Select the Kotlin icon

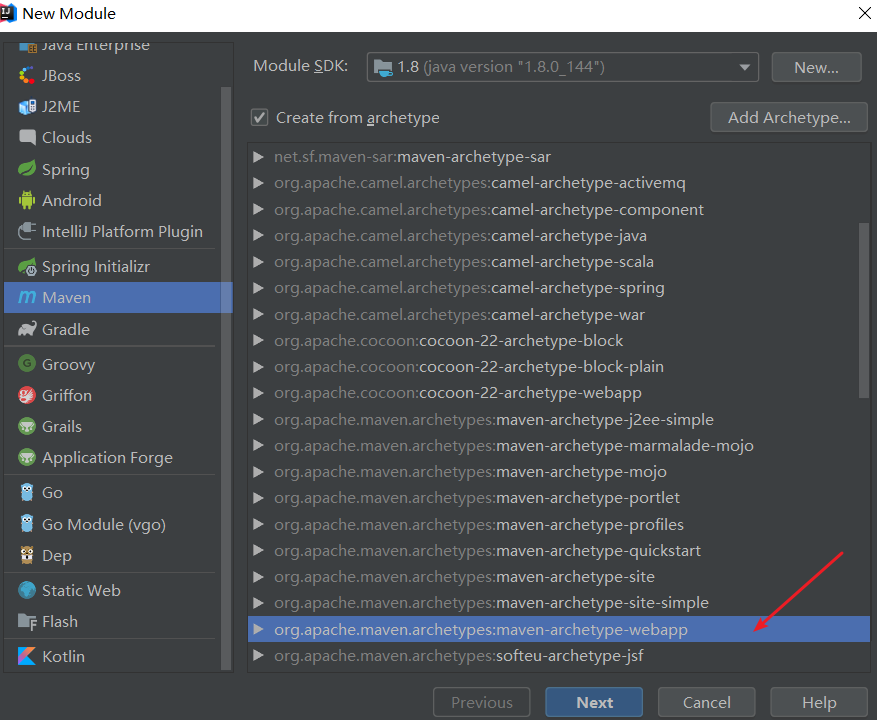(27, 656)
